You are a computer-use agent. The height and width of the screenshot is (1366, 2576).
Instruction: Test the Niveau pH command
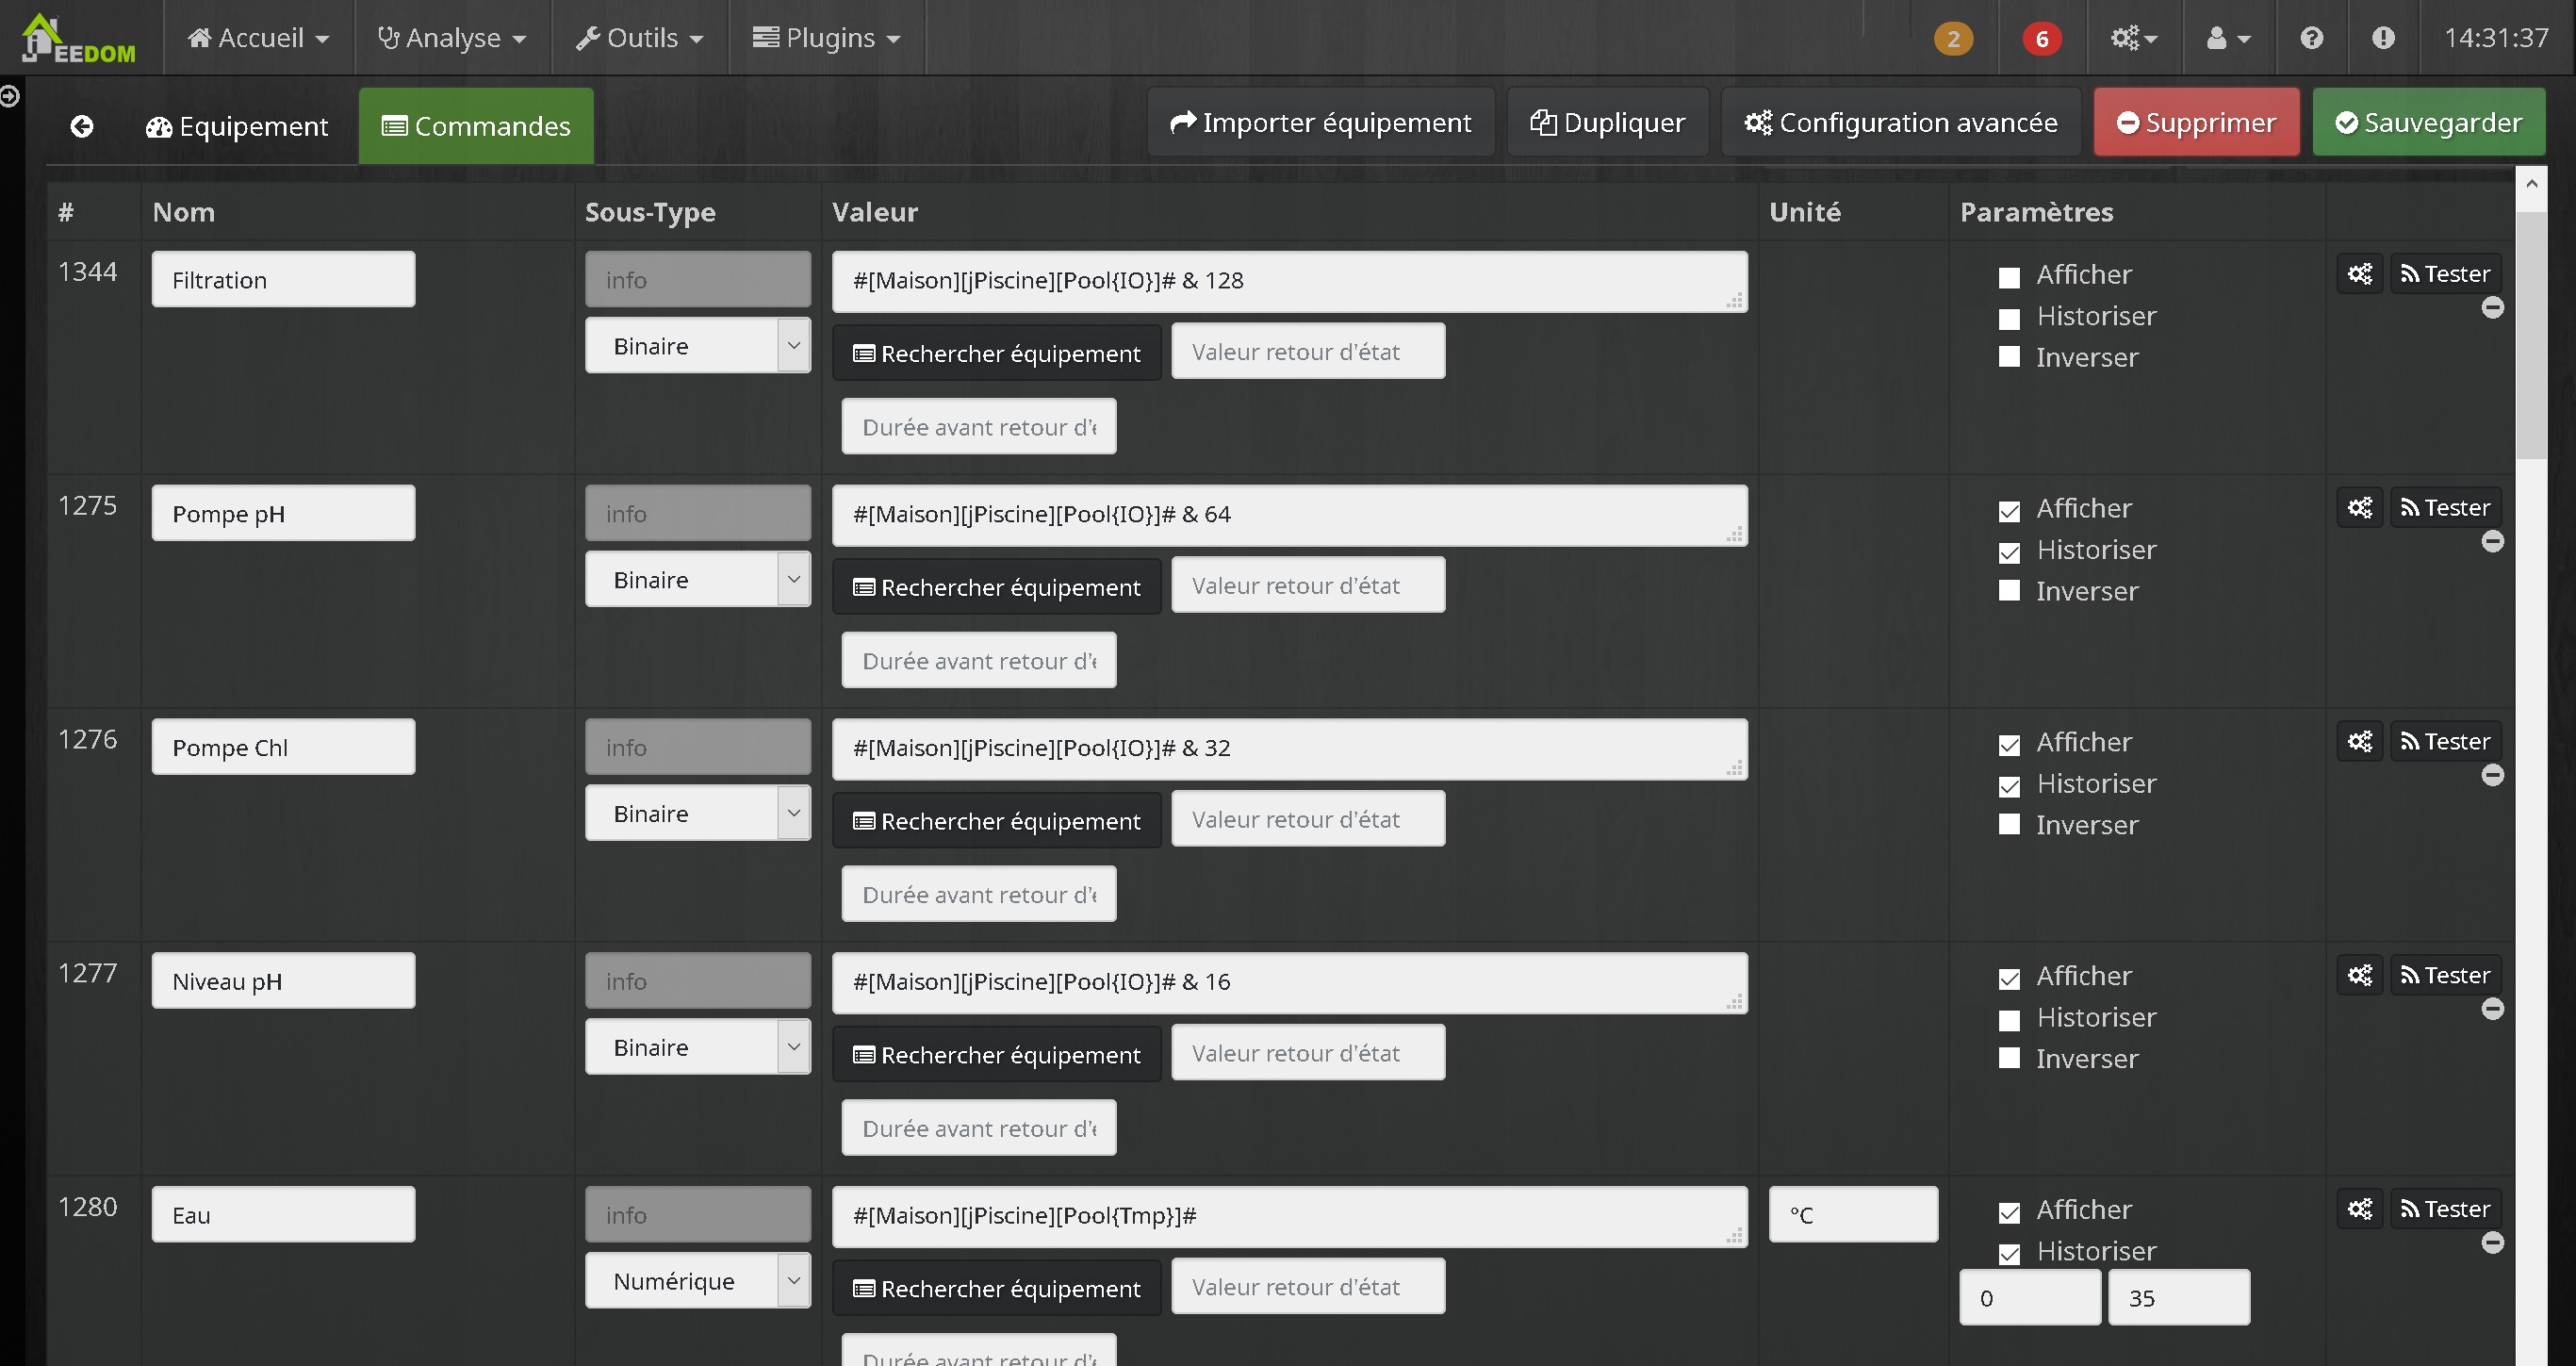pyautogui.click(x=2445, y=975)
